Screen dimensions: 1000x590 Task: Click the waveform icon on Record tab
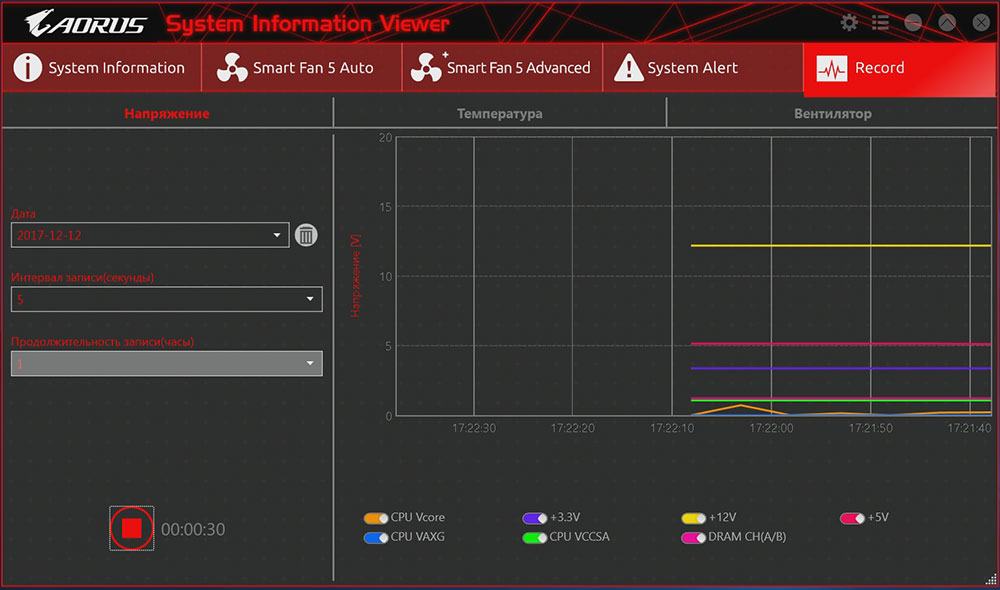pyautogui.click(x=832, y=68)
